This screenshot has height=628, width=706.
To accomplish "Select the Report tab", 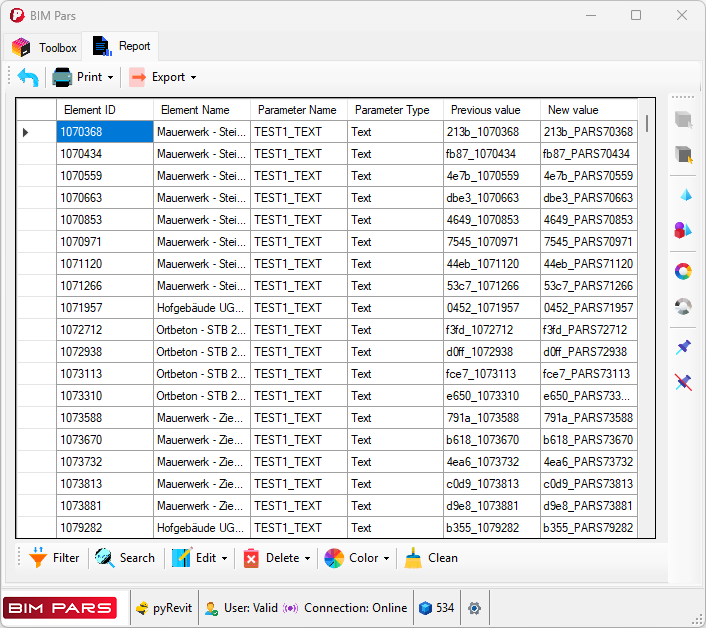I will pyautogui.click(x=122, y=46).
